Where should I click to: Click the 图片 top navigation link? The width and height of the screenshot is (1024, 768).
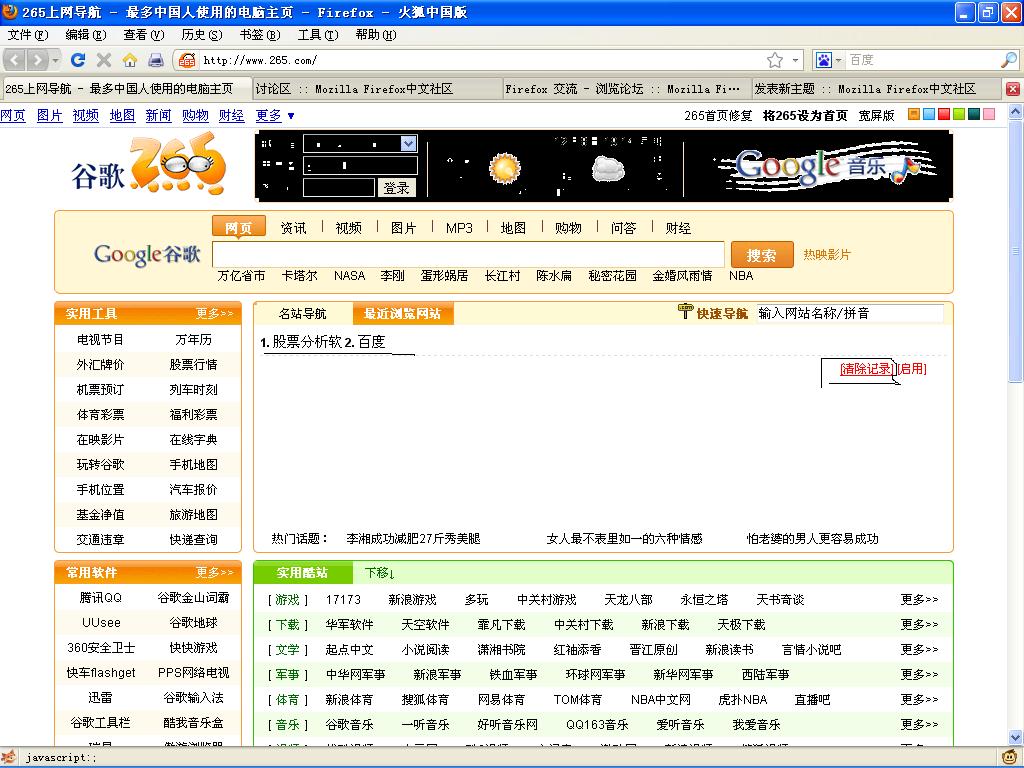[x=50, y=116]
